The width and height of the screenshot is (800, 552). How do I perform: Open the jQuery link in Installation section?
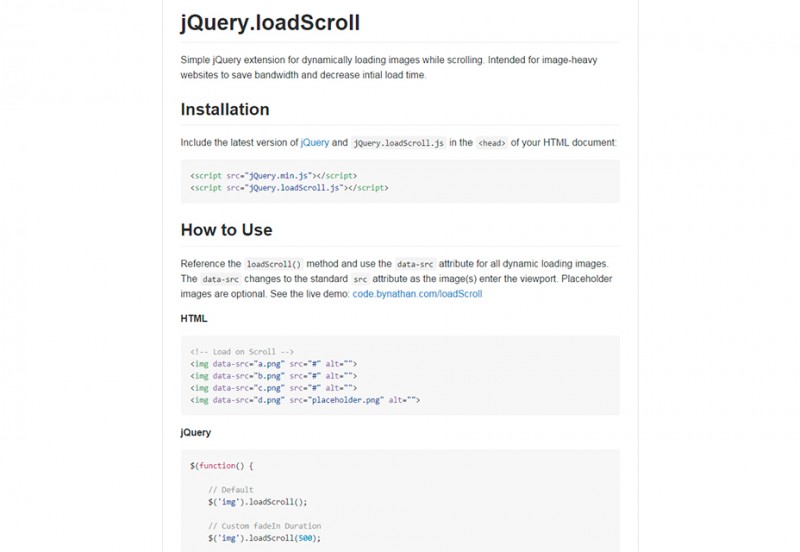click(314, 143)
